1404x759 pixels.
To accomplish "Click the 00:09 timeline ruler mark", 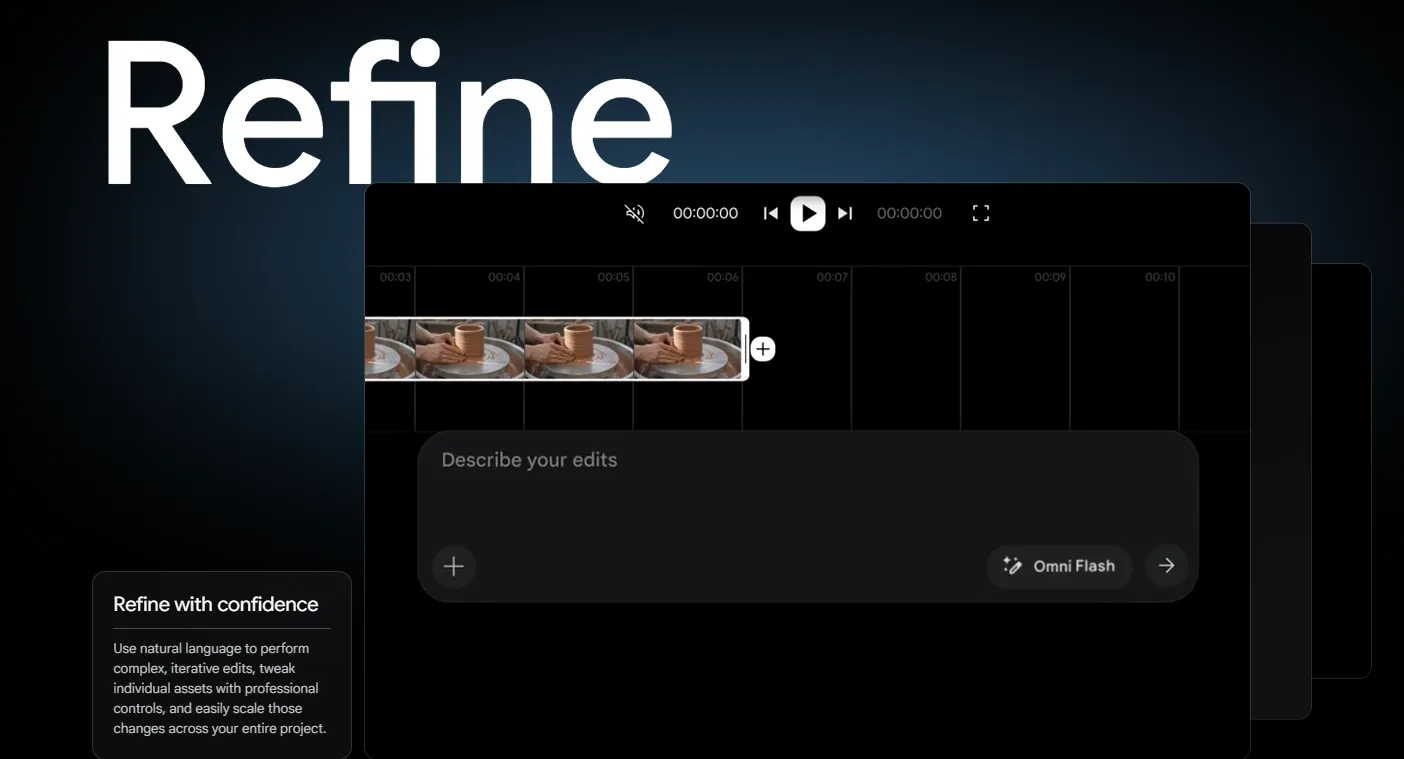I will coord(1050,277).
